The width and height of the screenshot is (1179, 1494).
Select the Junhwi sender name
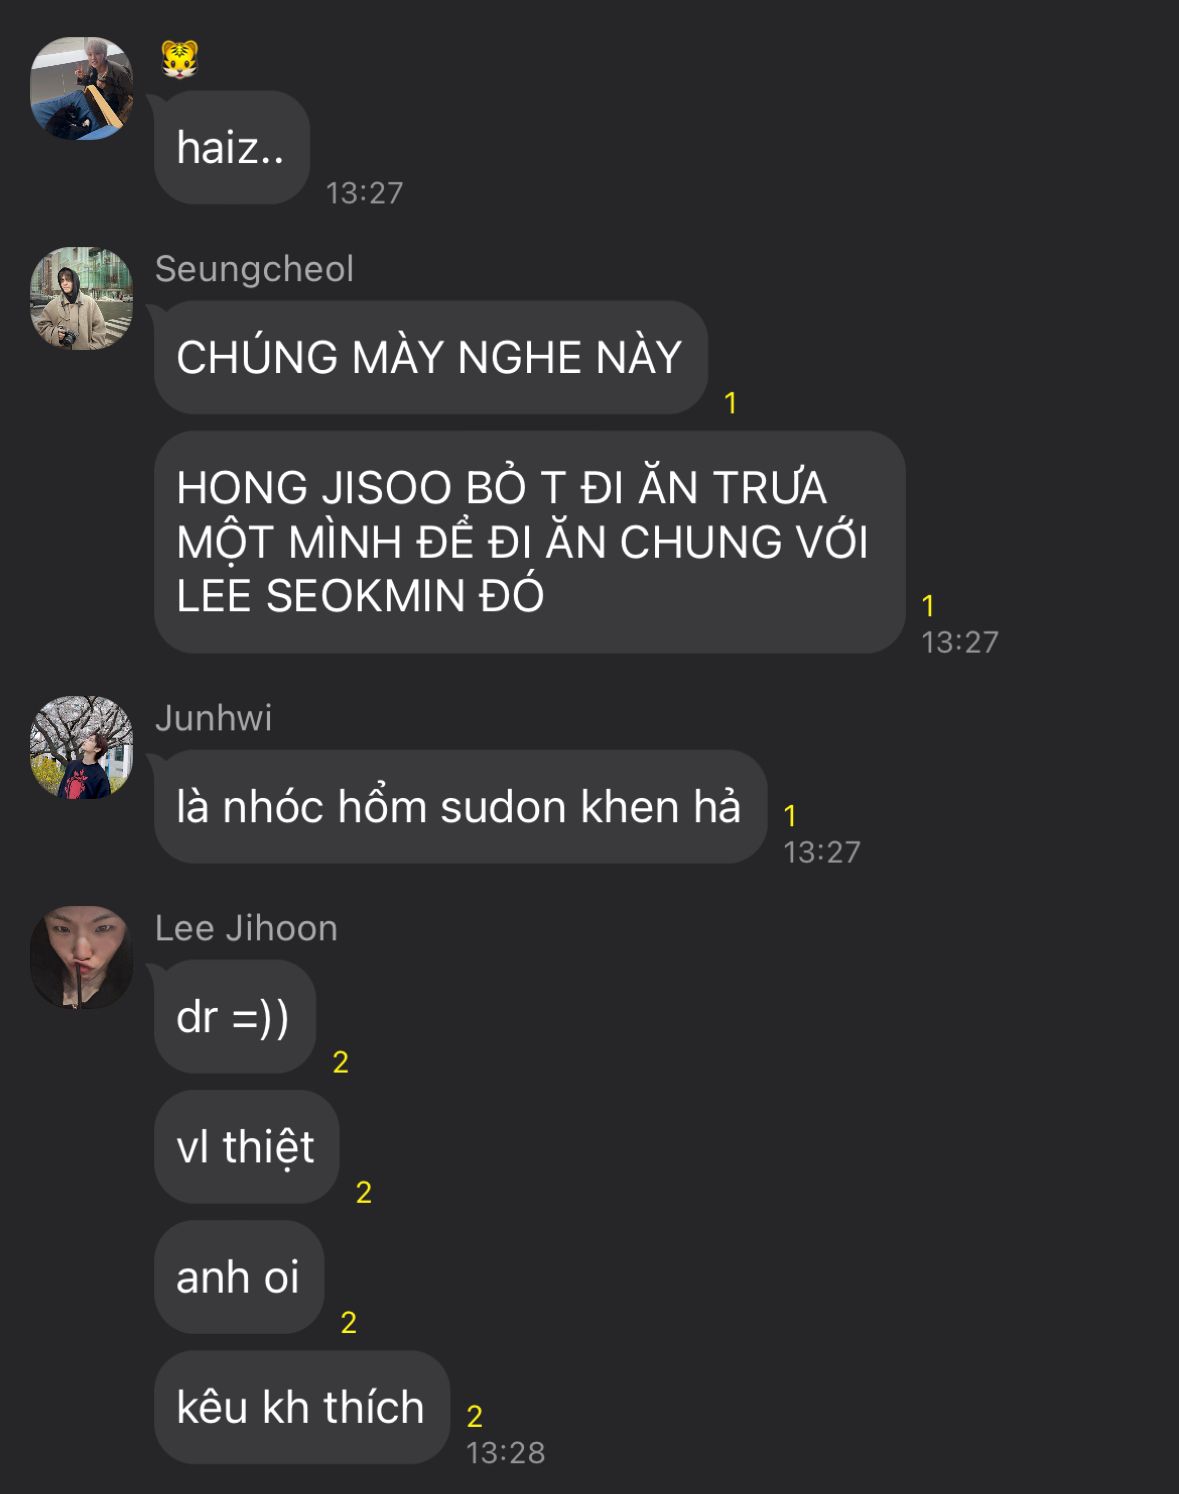pyautogui.click(x=213, y=718)
